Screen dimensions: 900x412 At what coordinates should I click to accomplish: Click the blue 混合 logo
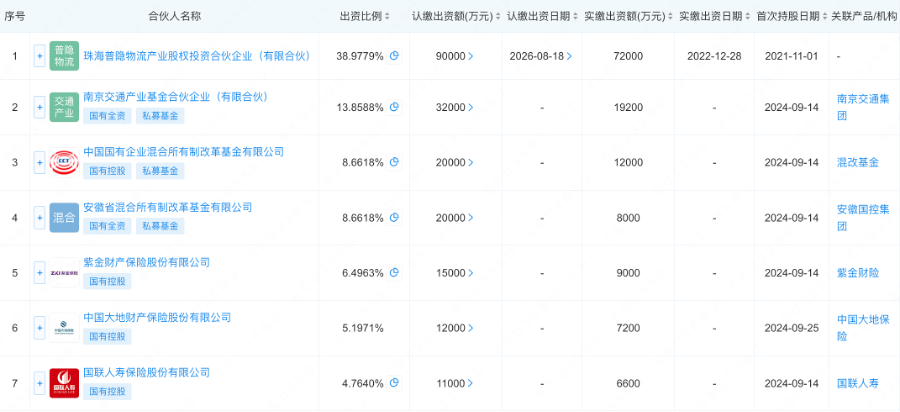click(64, 217)
